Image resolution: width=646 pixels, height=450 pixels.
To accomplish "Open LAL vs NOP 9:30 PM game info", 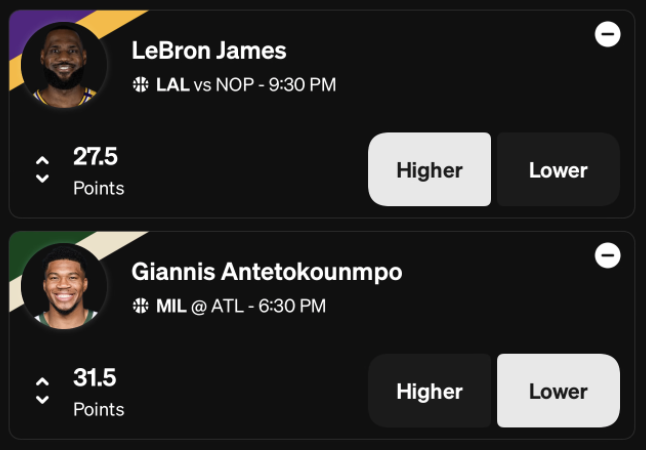I will point(246,85).
